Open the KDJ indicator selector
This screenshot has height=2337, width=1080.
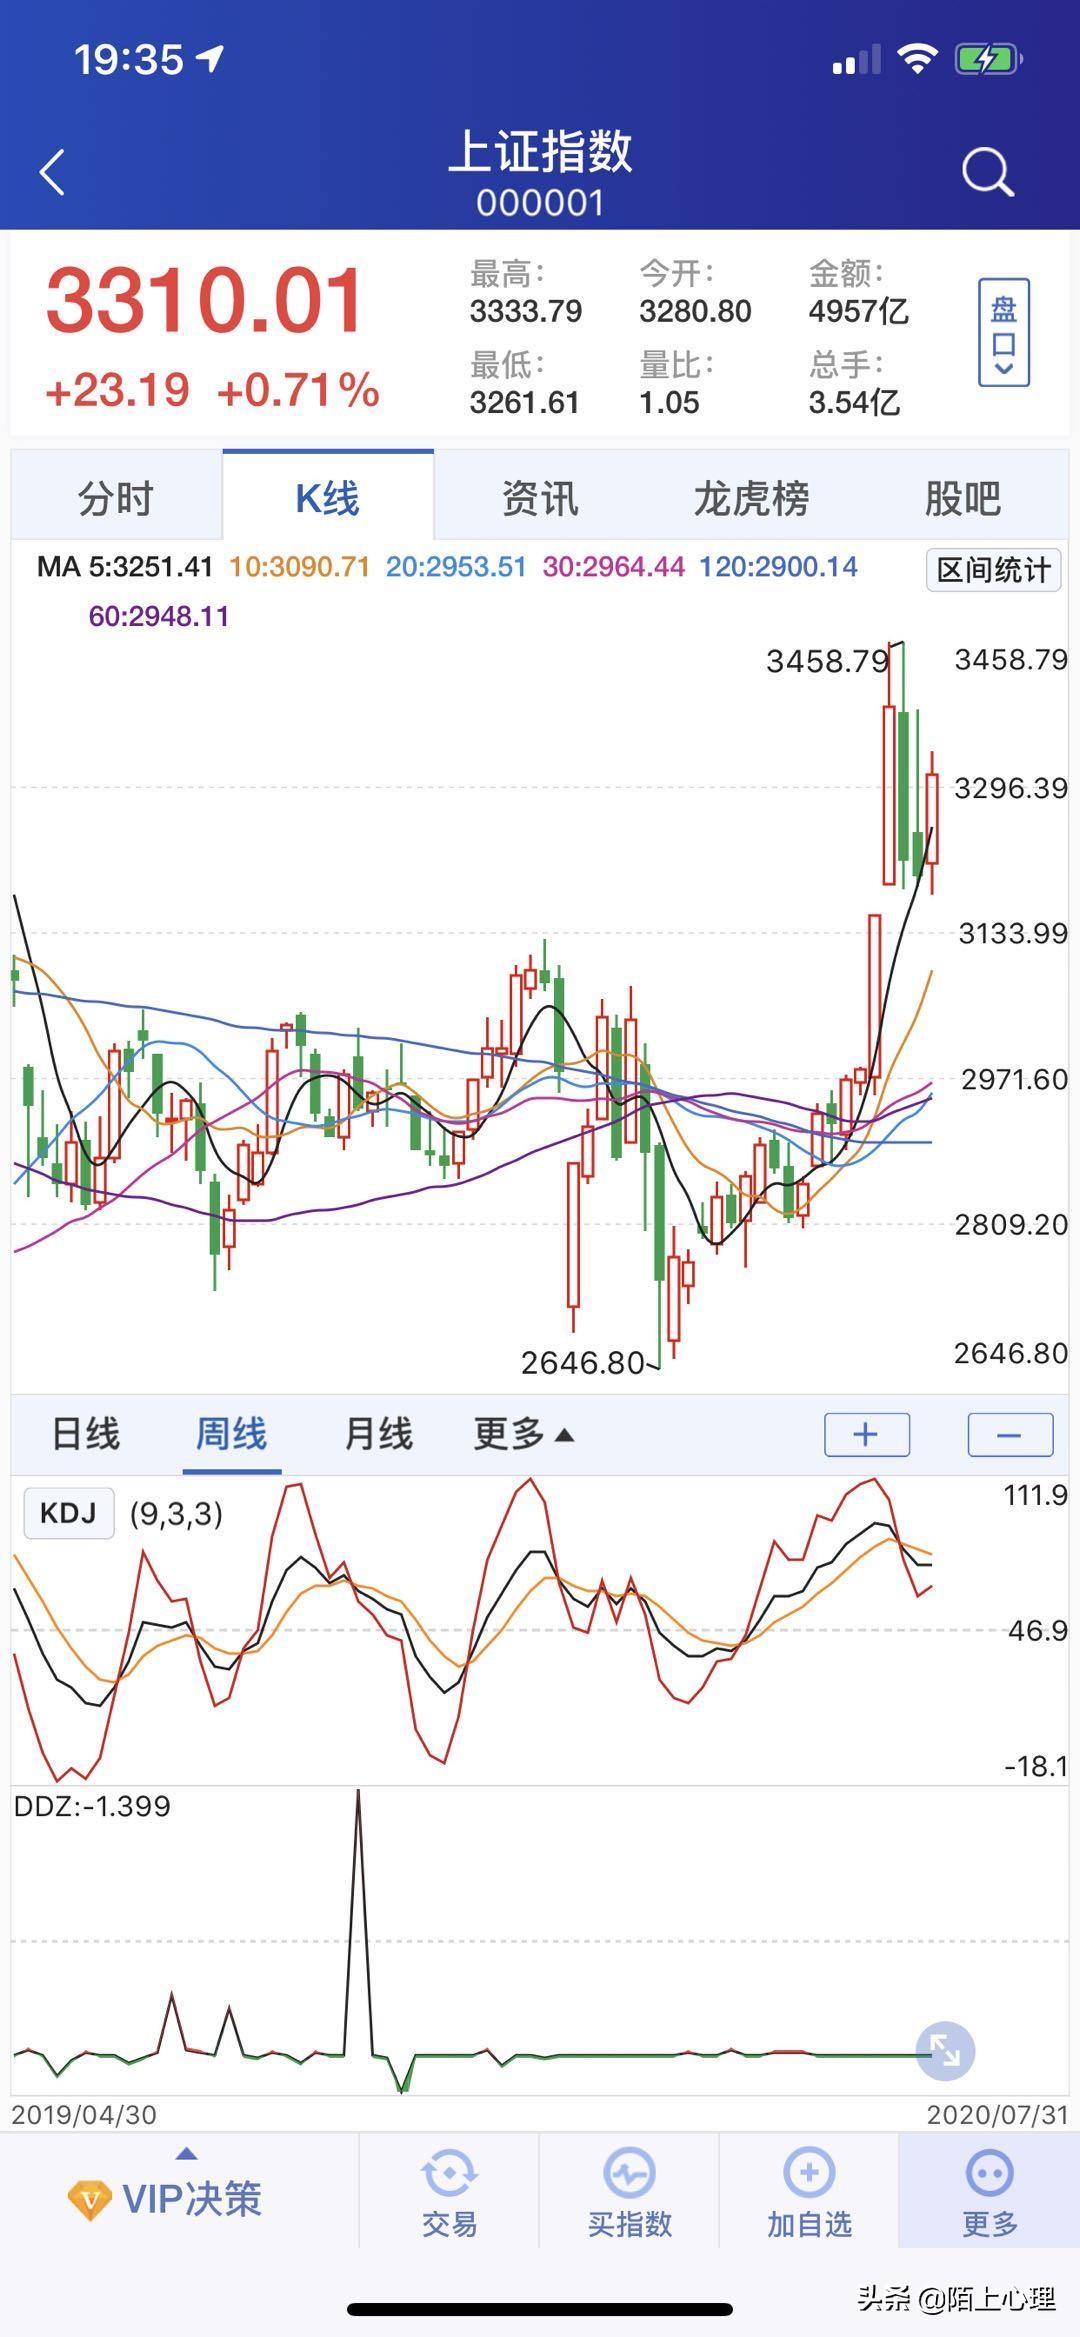pyautogui.click(x=68, y=1513)
